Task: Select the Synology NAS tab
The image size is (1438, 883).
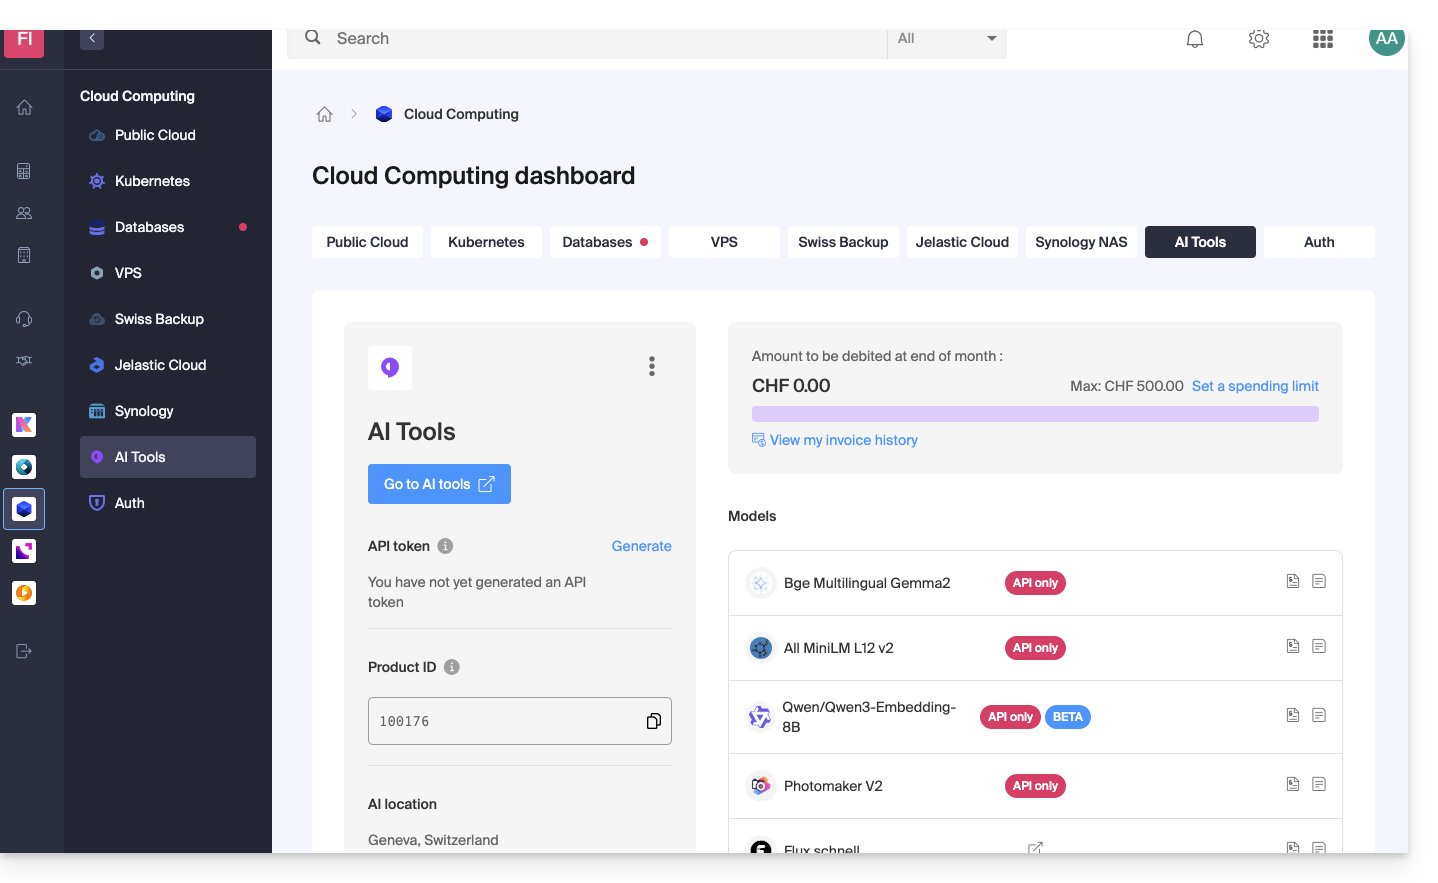Action: pos(1080,242)
